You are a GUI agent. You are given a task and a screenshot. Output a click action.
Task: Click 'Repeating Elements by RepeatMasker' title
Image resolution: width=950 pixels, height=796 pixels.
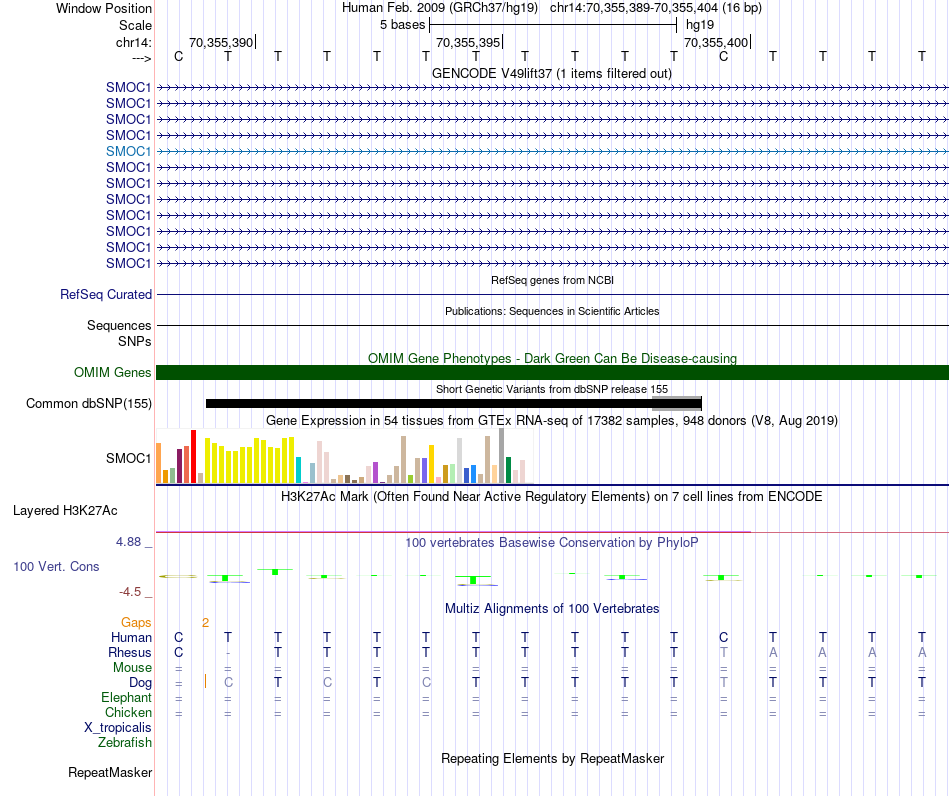coord(552,759)
